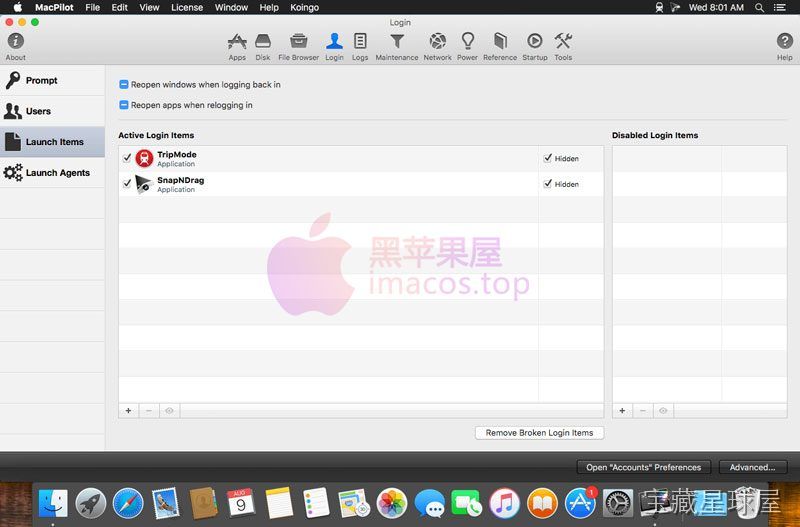Open the Reference toolbar section
800x527 pixels.
tap(500, 46)
